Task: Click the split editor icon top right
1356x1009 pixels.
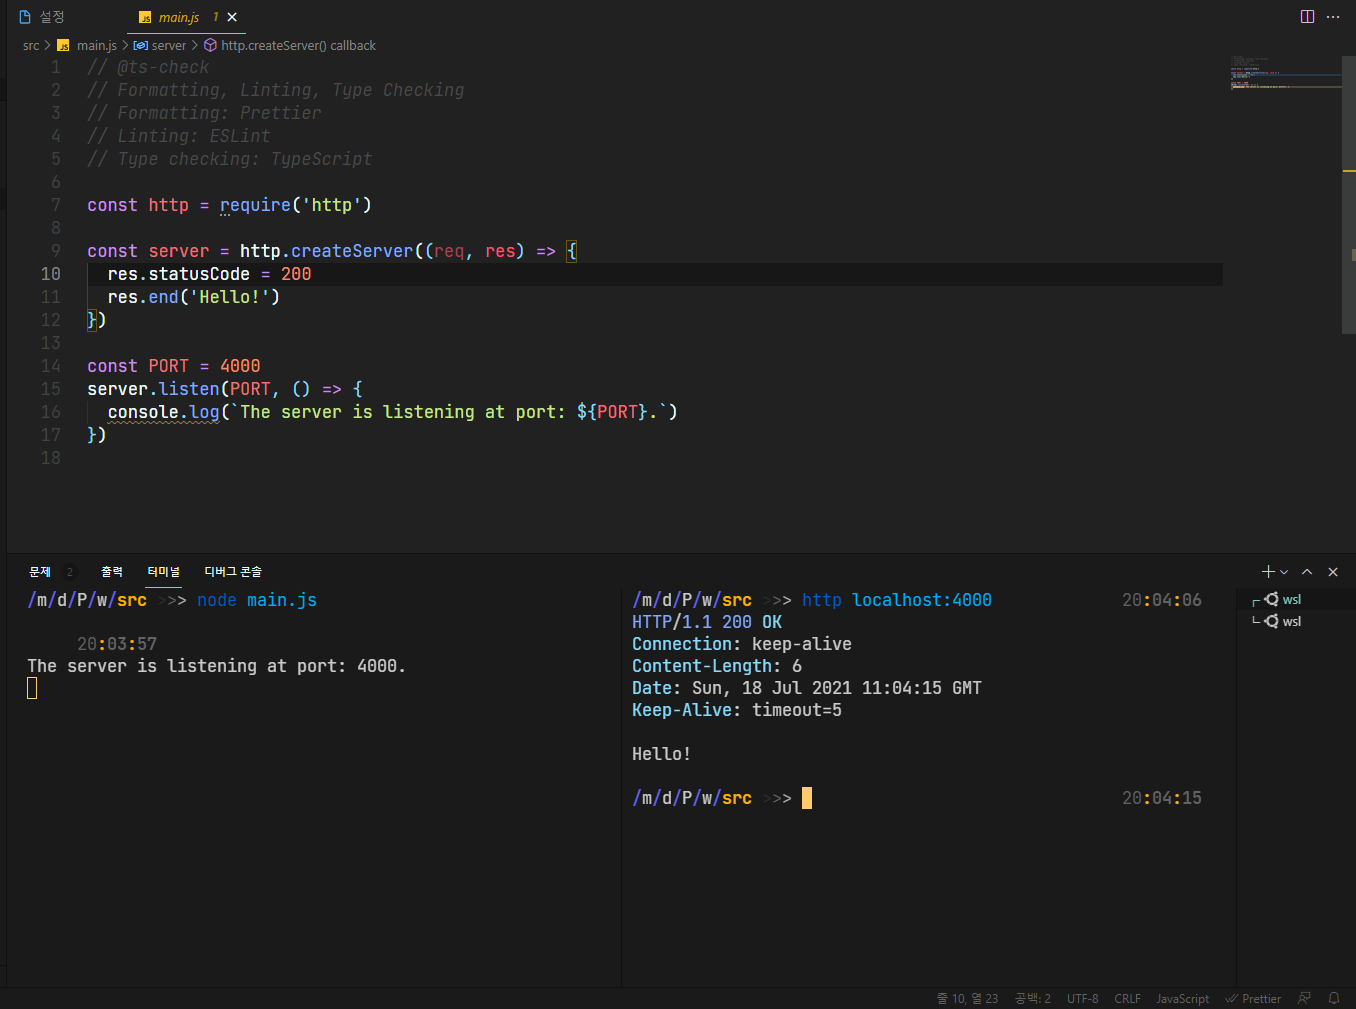Action: click(1307, 16)
